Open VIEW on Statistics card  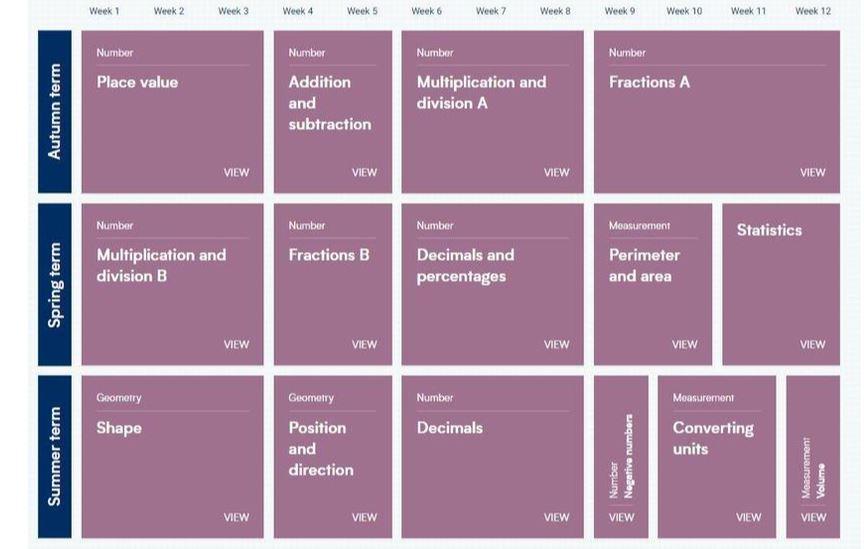coord(812,344)
